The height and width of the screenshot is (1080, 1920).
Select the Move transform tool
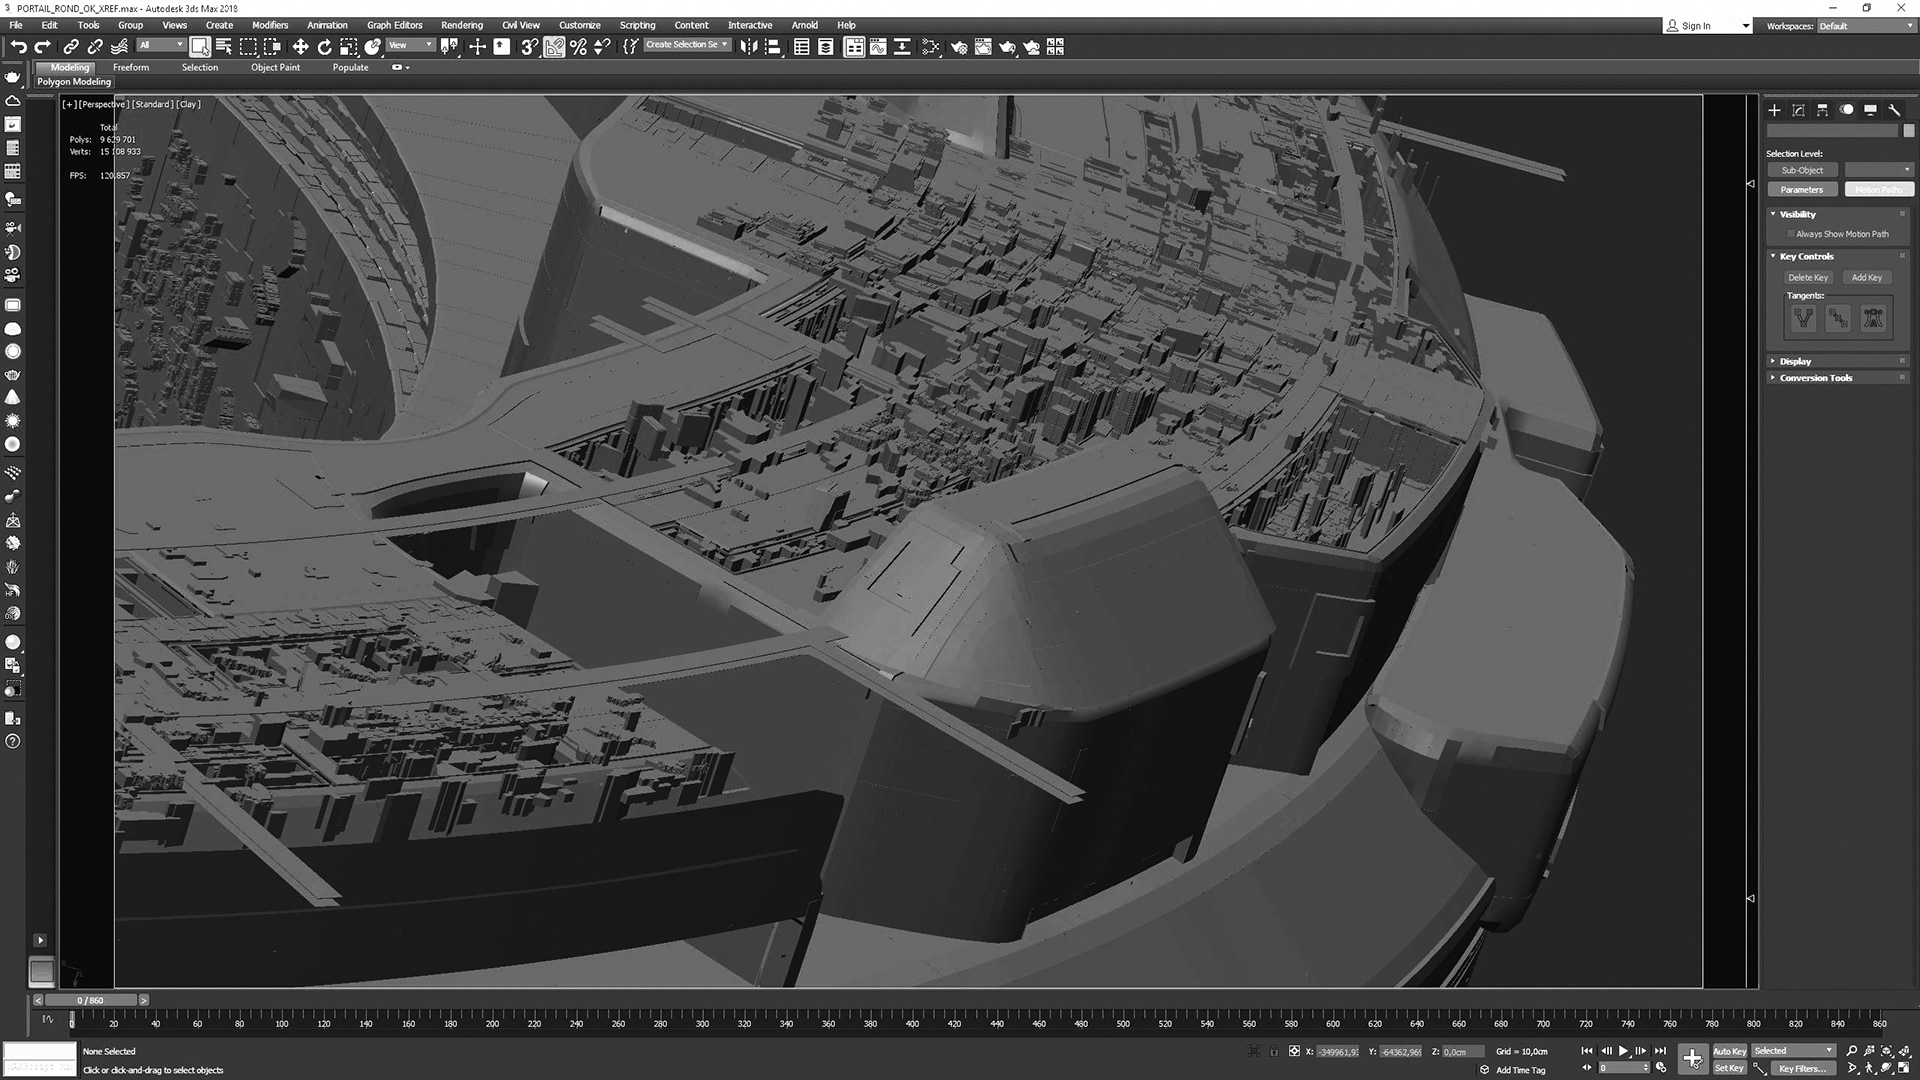coord(300,47)
